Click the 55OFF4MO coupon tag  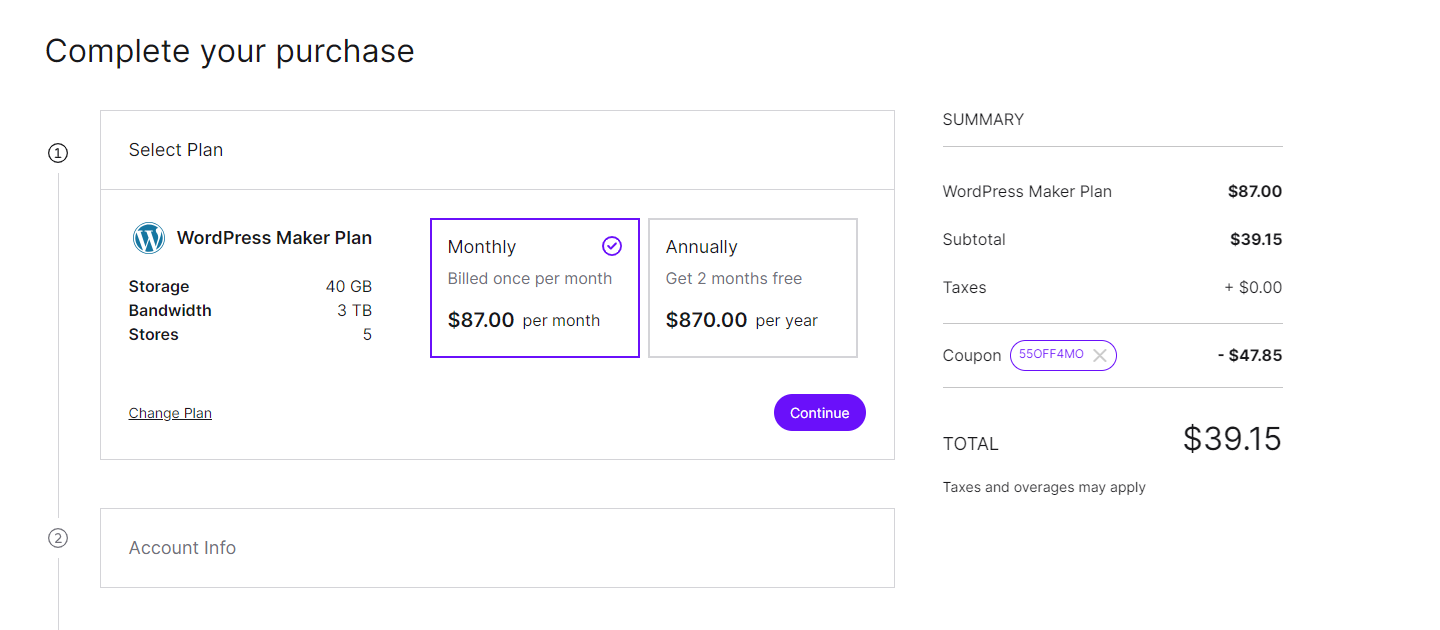1063,355
